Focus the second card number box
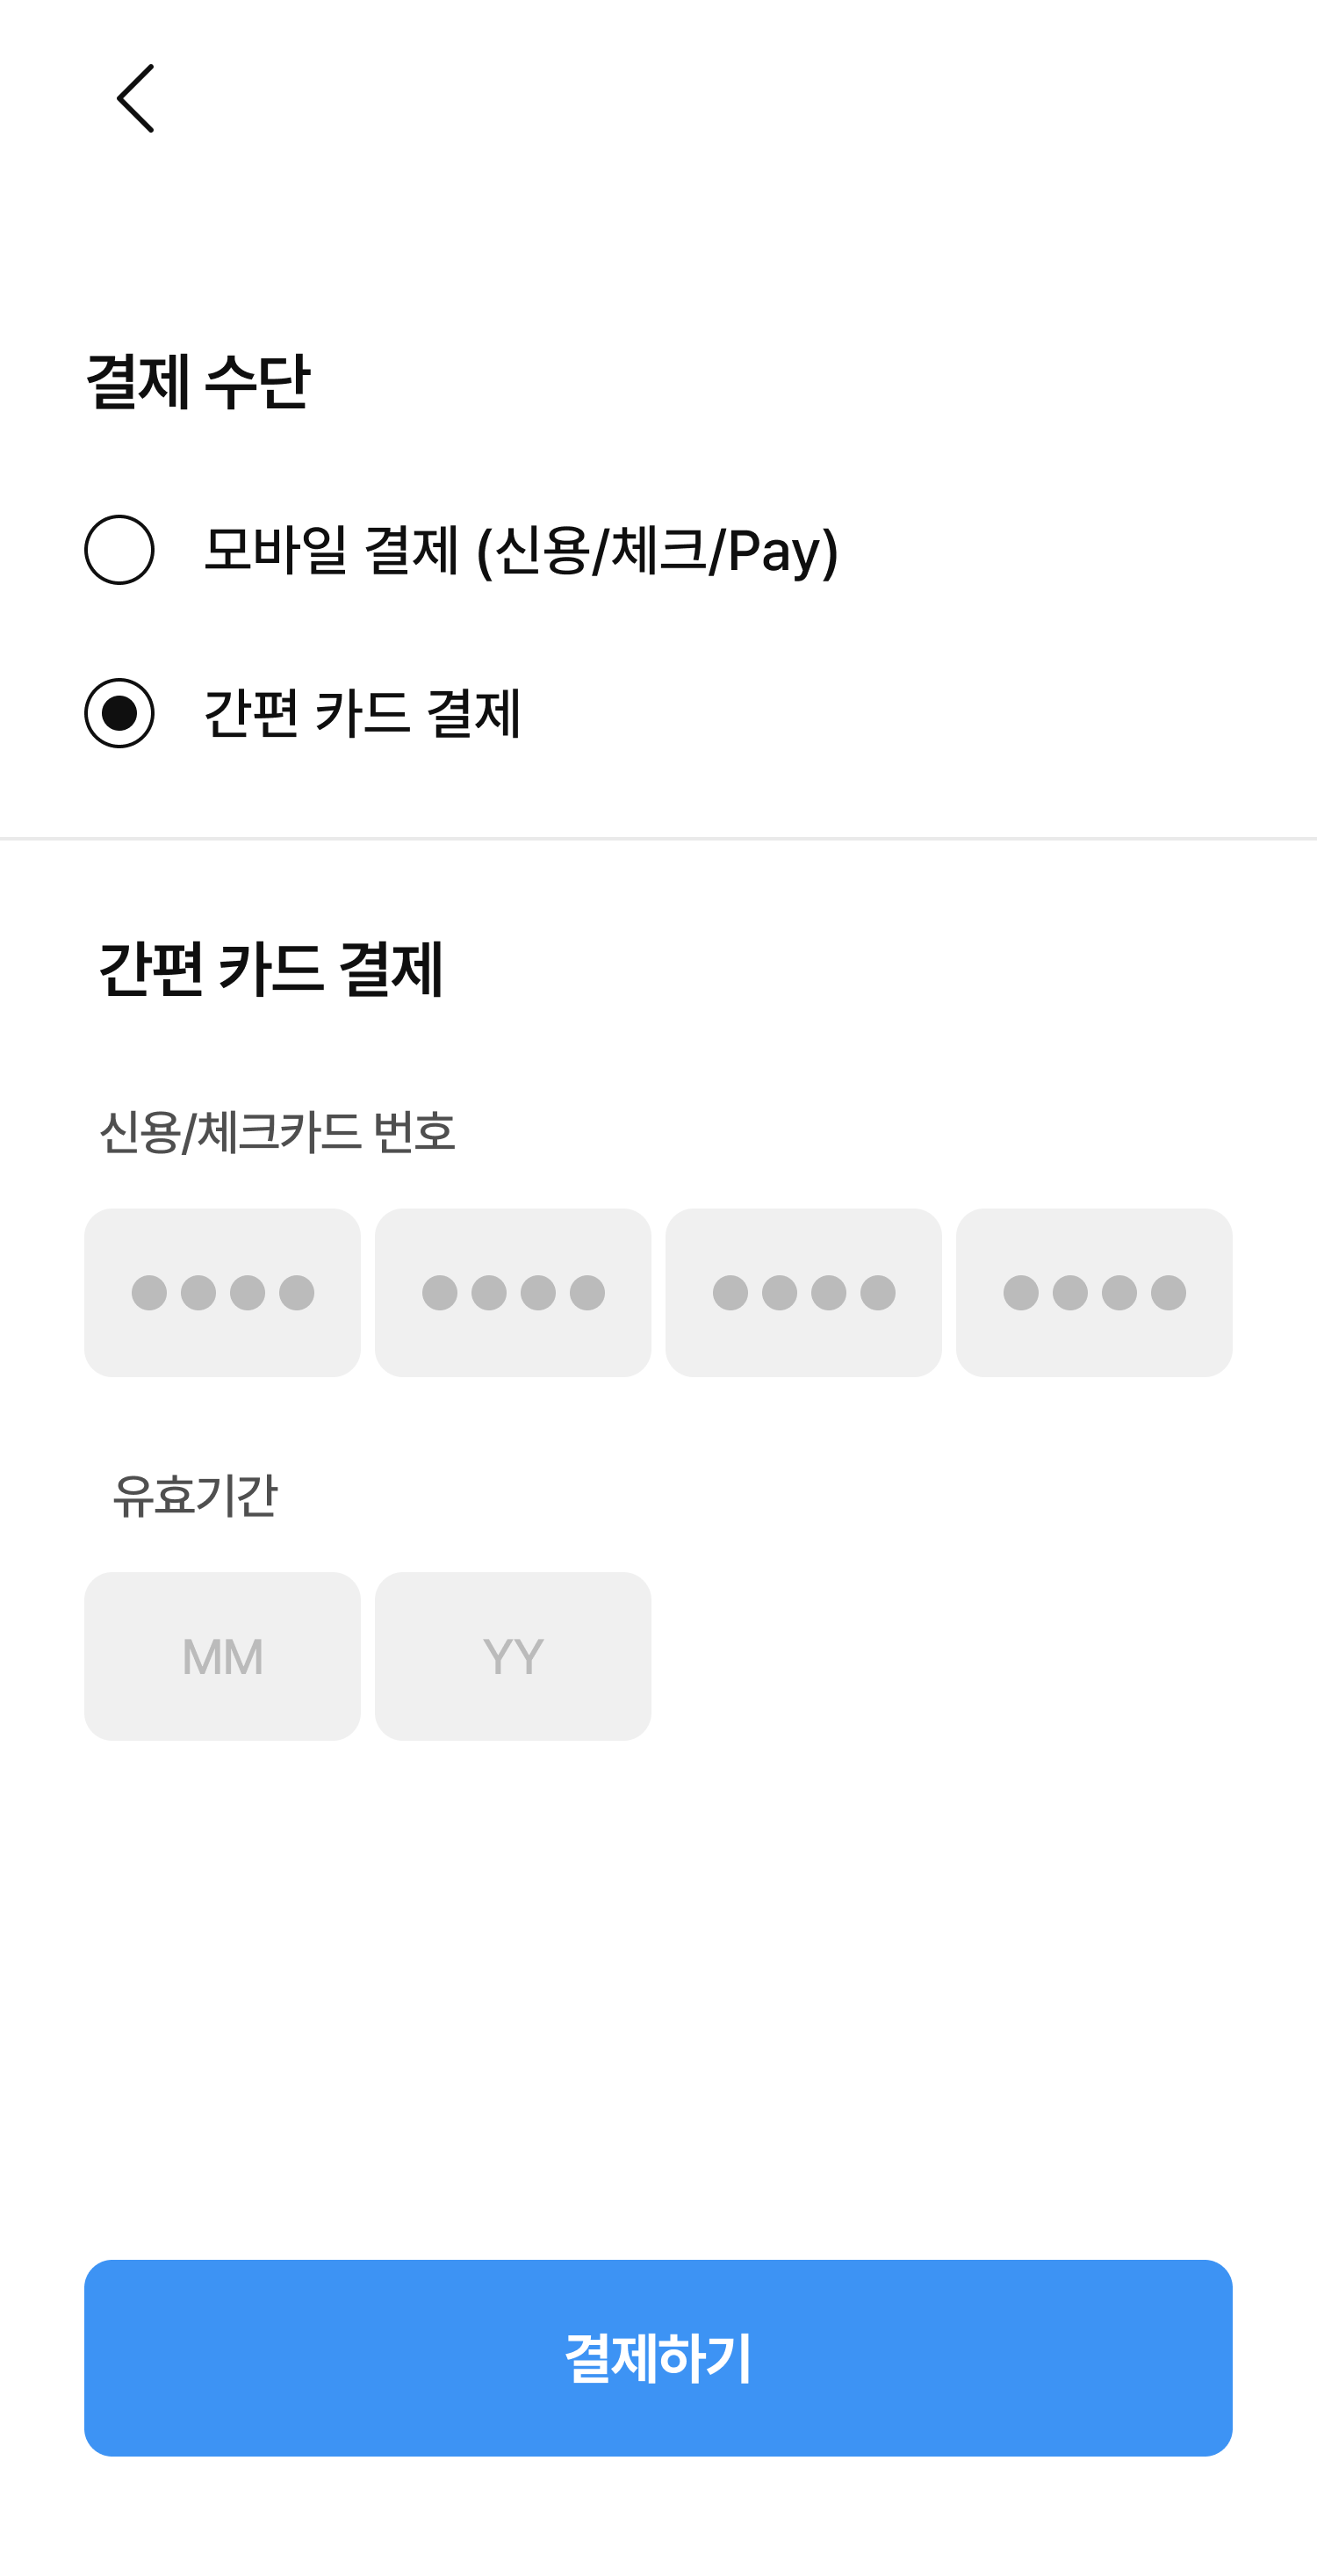The height and width of the screenshot is (2576, 1317). click(x=513, y=1292)
